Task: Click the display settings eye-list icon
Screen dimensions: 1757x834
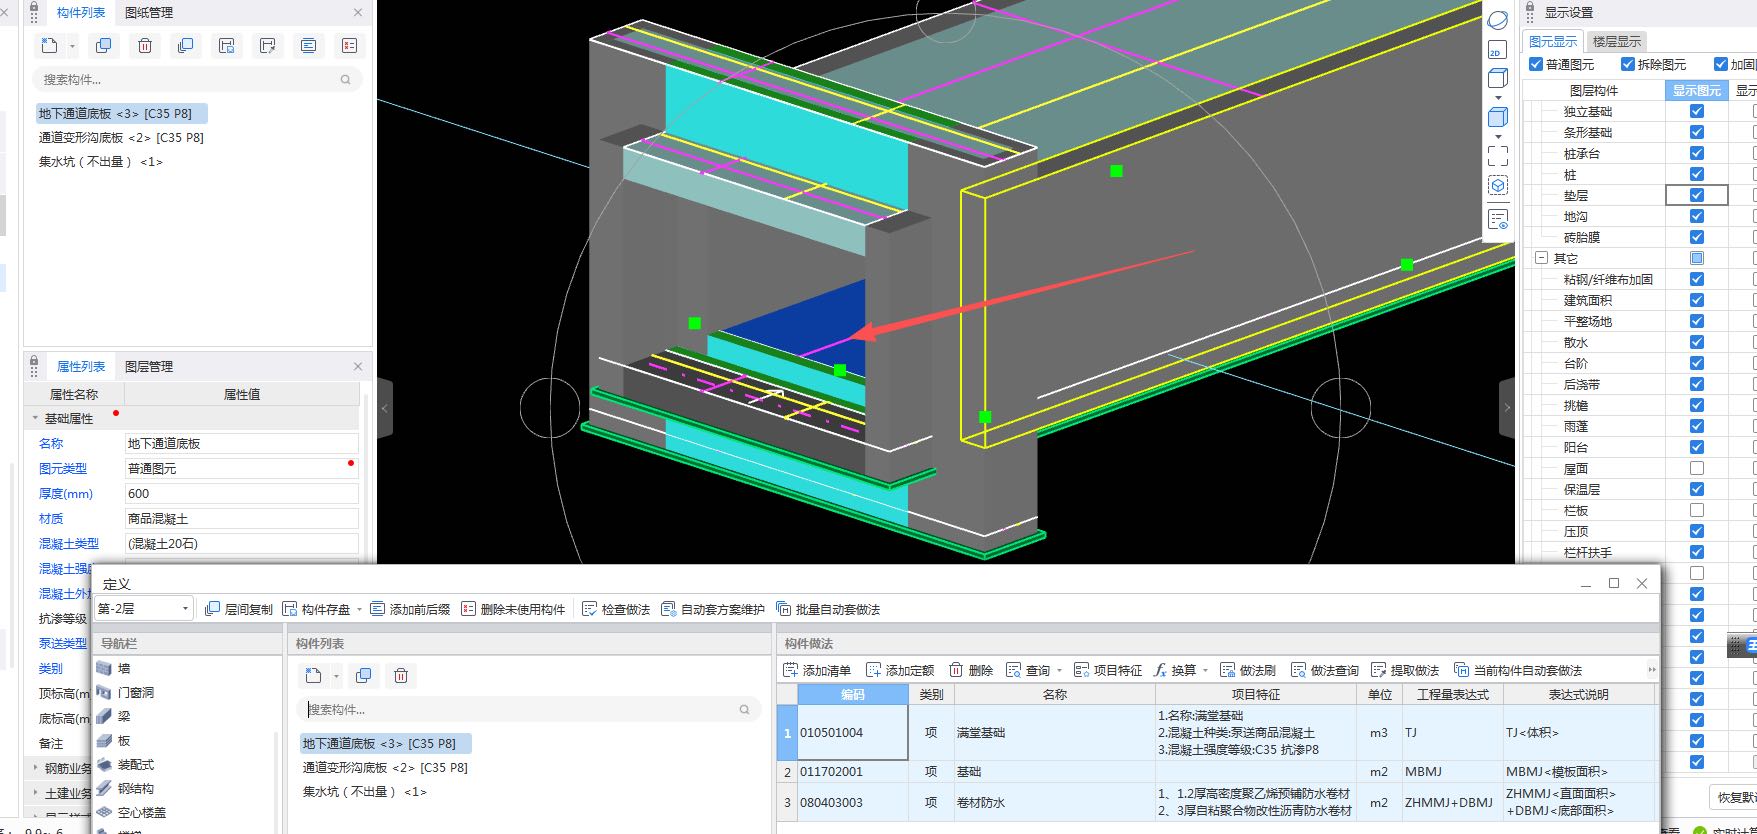Action: tap(1497, 219)
